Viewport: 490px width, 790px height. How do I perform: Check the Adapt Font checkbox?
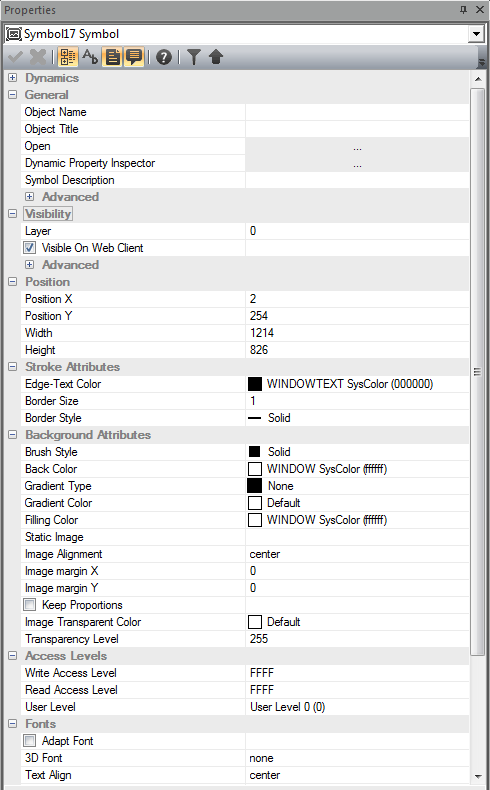tap(30, 741)
